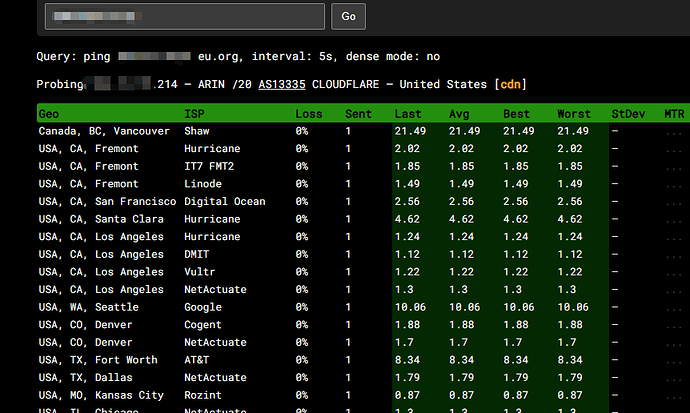Select the USA, TX, Fort Worth geo cell
Image resolution: width=690 pixels, height=413 pixels.
point(98,360)
